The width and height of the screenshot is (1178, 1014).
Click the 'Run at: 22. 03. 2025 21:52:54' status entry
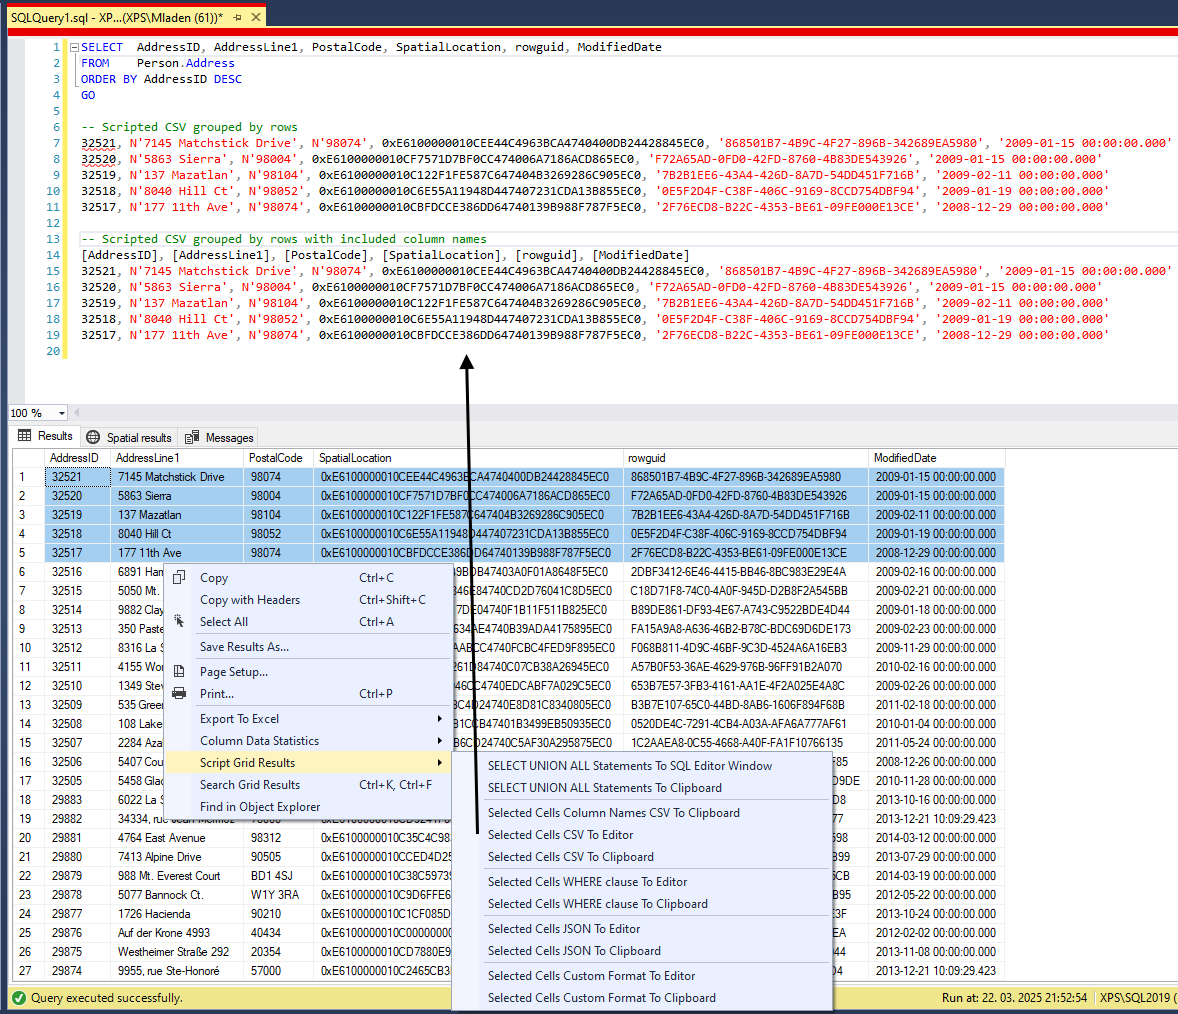pos(1014,997)
